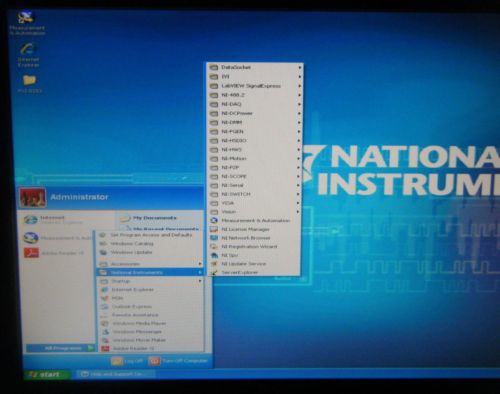Expand the LabVIEW SignalExpress folder
Screen dimensions: 500x394
click(255, 86)
